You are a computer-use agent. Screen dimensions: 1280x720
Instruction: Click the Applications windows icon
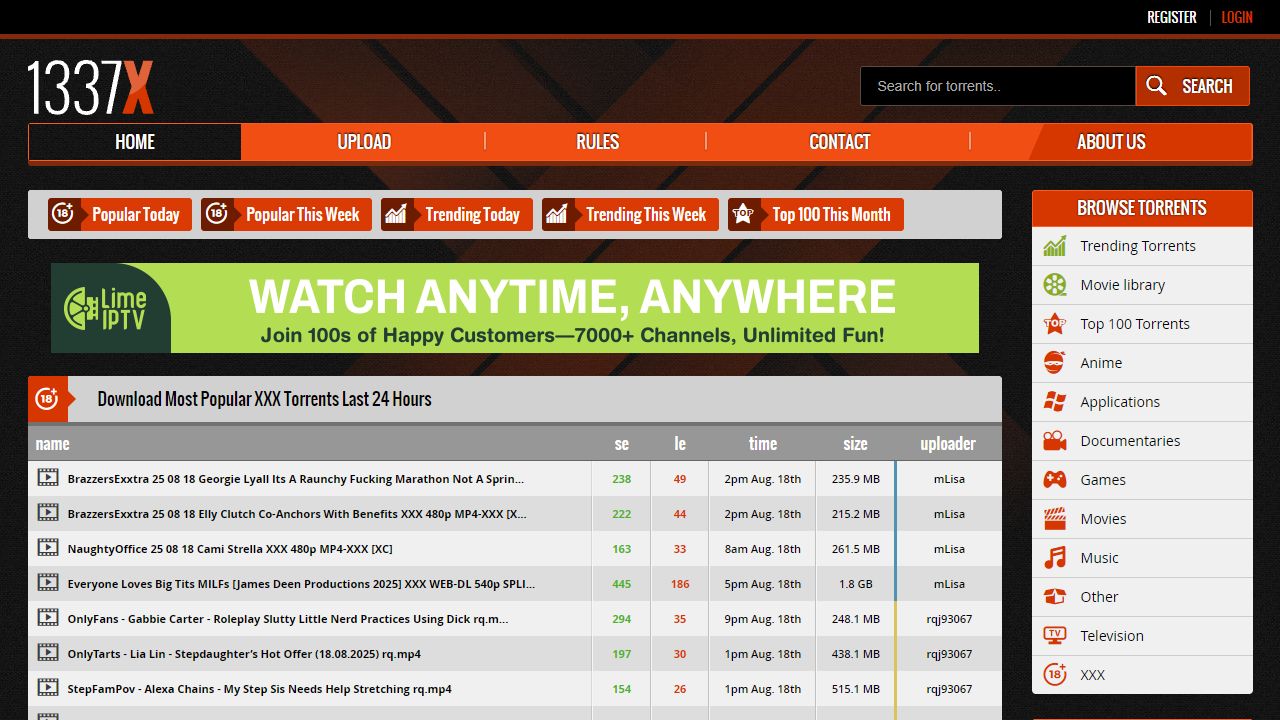[x=1055, y=402]
